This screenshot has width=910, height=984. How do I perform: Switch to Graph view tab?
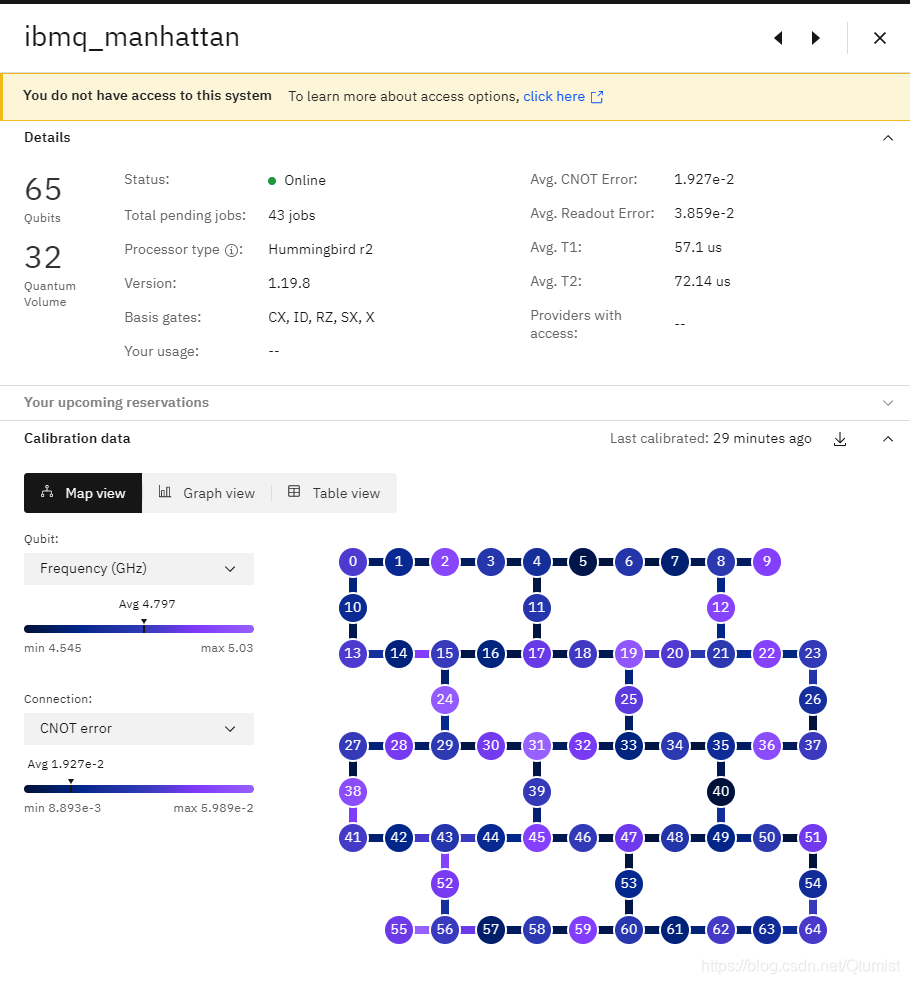[207, 493]
